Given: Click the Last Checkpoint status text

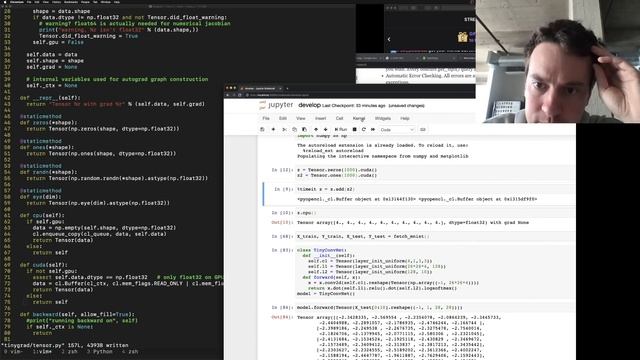Looking at the screenshot, I should tap(353, 106).
